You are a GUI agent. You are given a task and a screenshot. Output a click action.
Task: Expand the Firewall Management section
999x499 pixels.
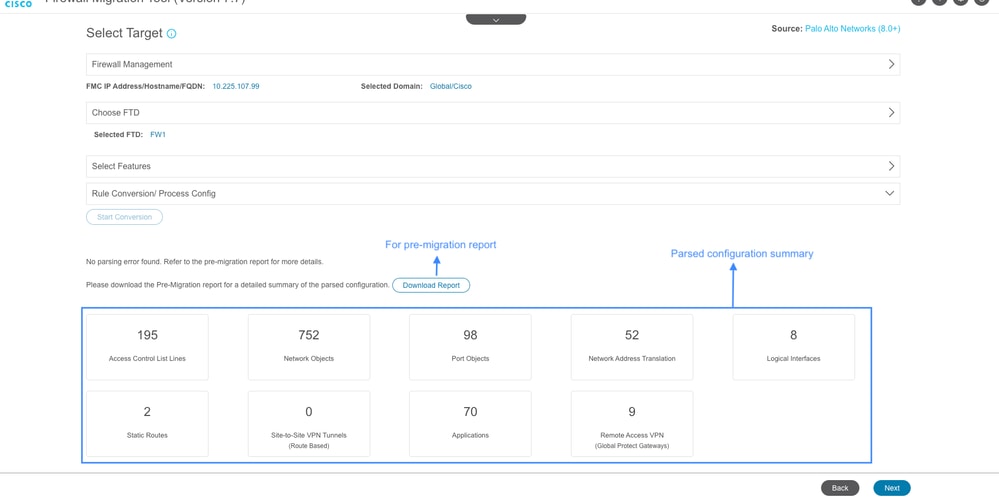click(492, 64)
